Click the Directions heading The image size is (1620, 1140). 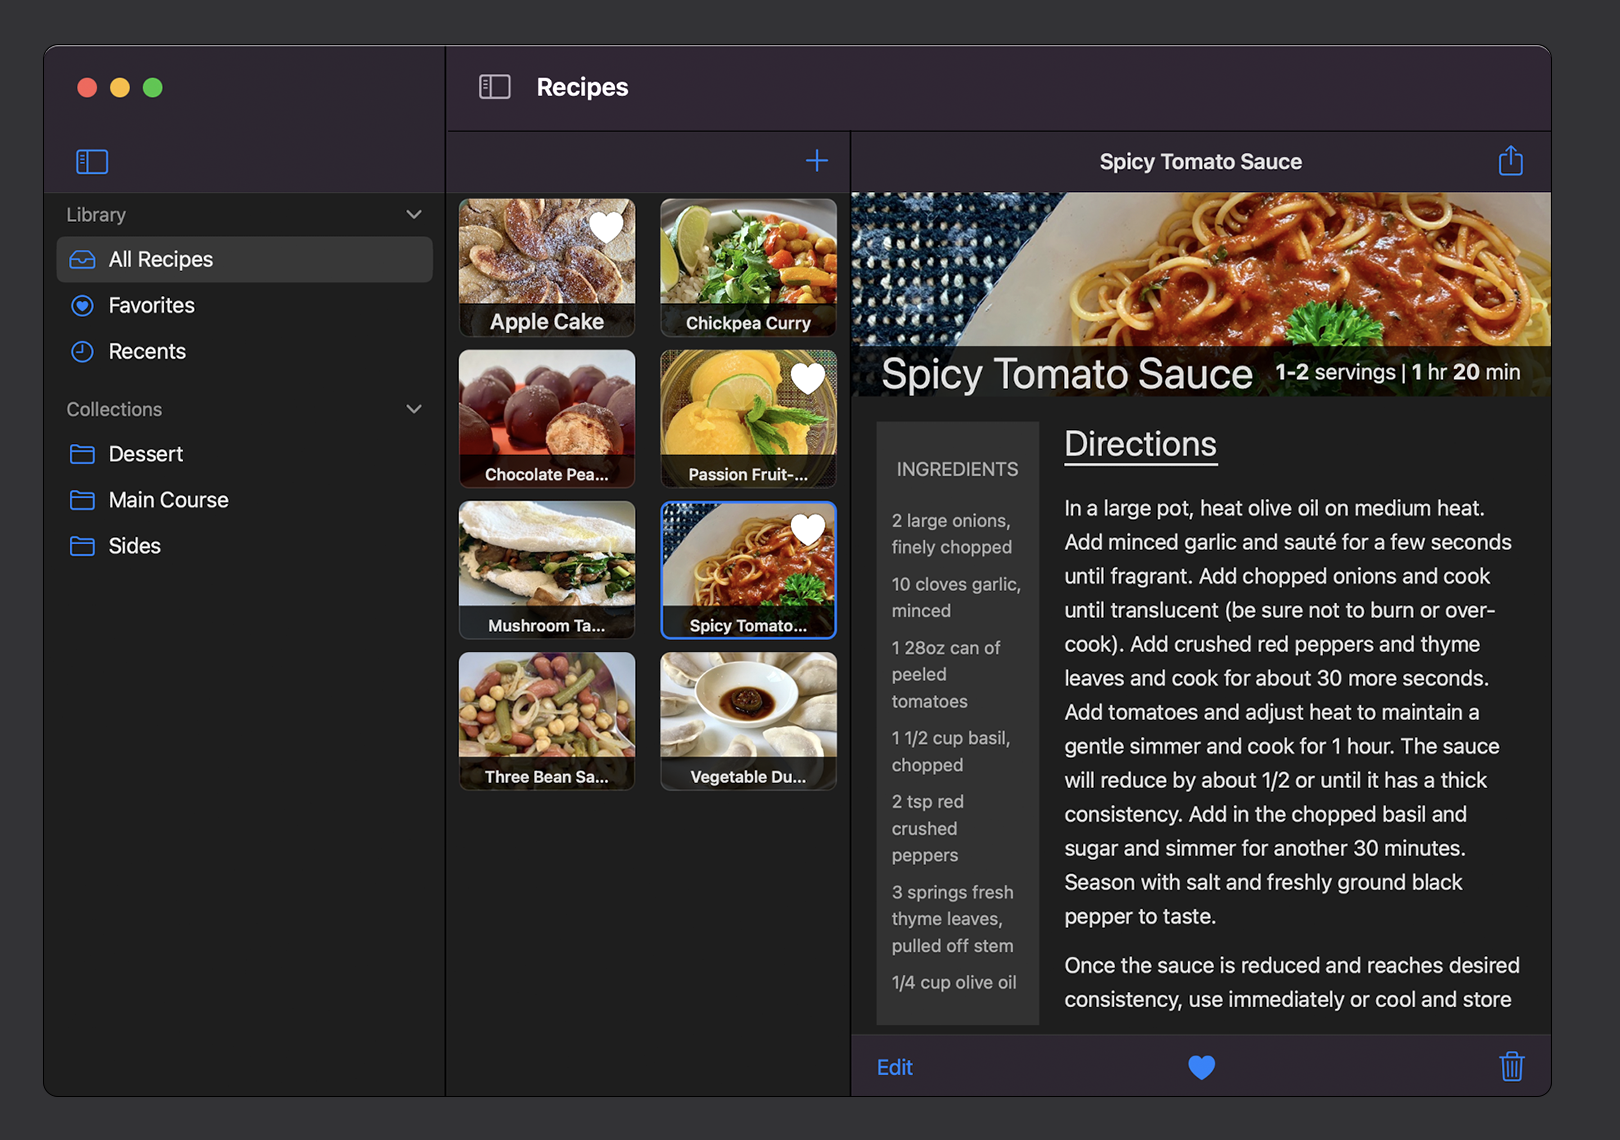point(1140,444)
